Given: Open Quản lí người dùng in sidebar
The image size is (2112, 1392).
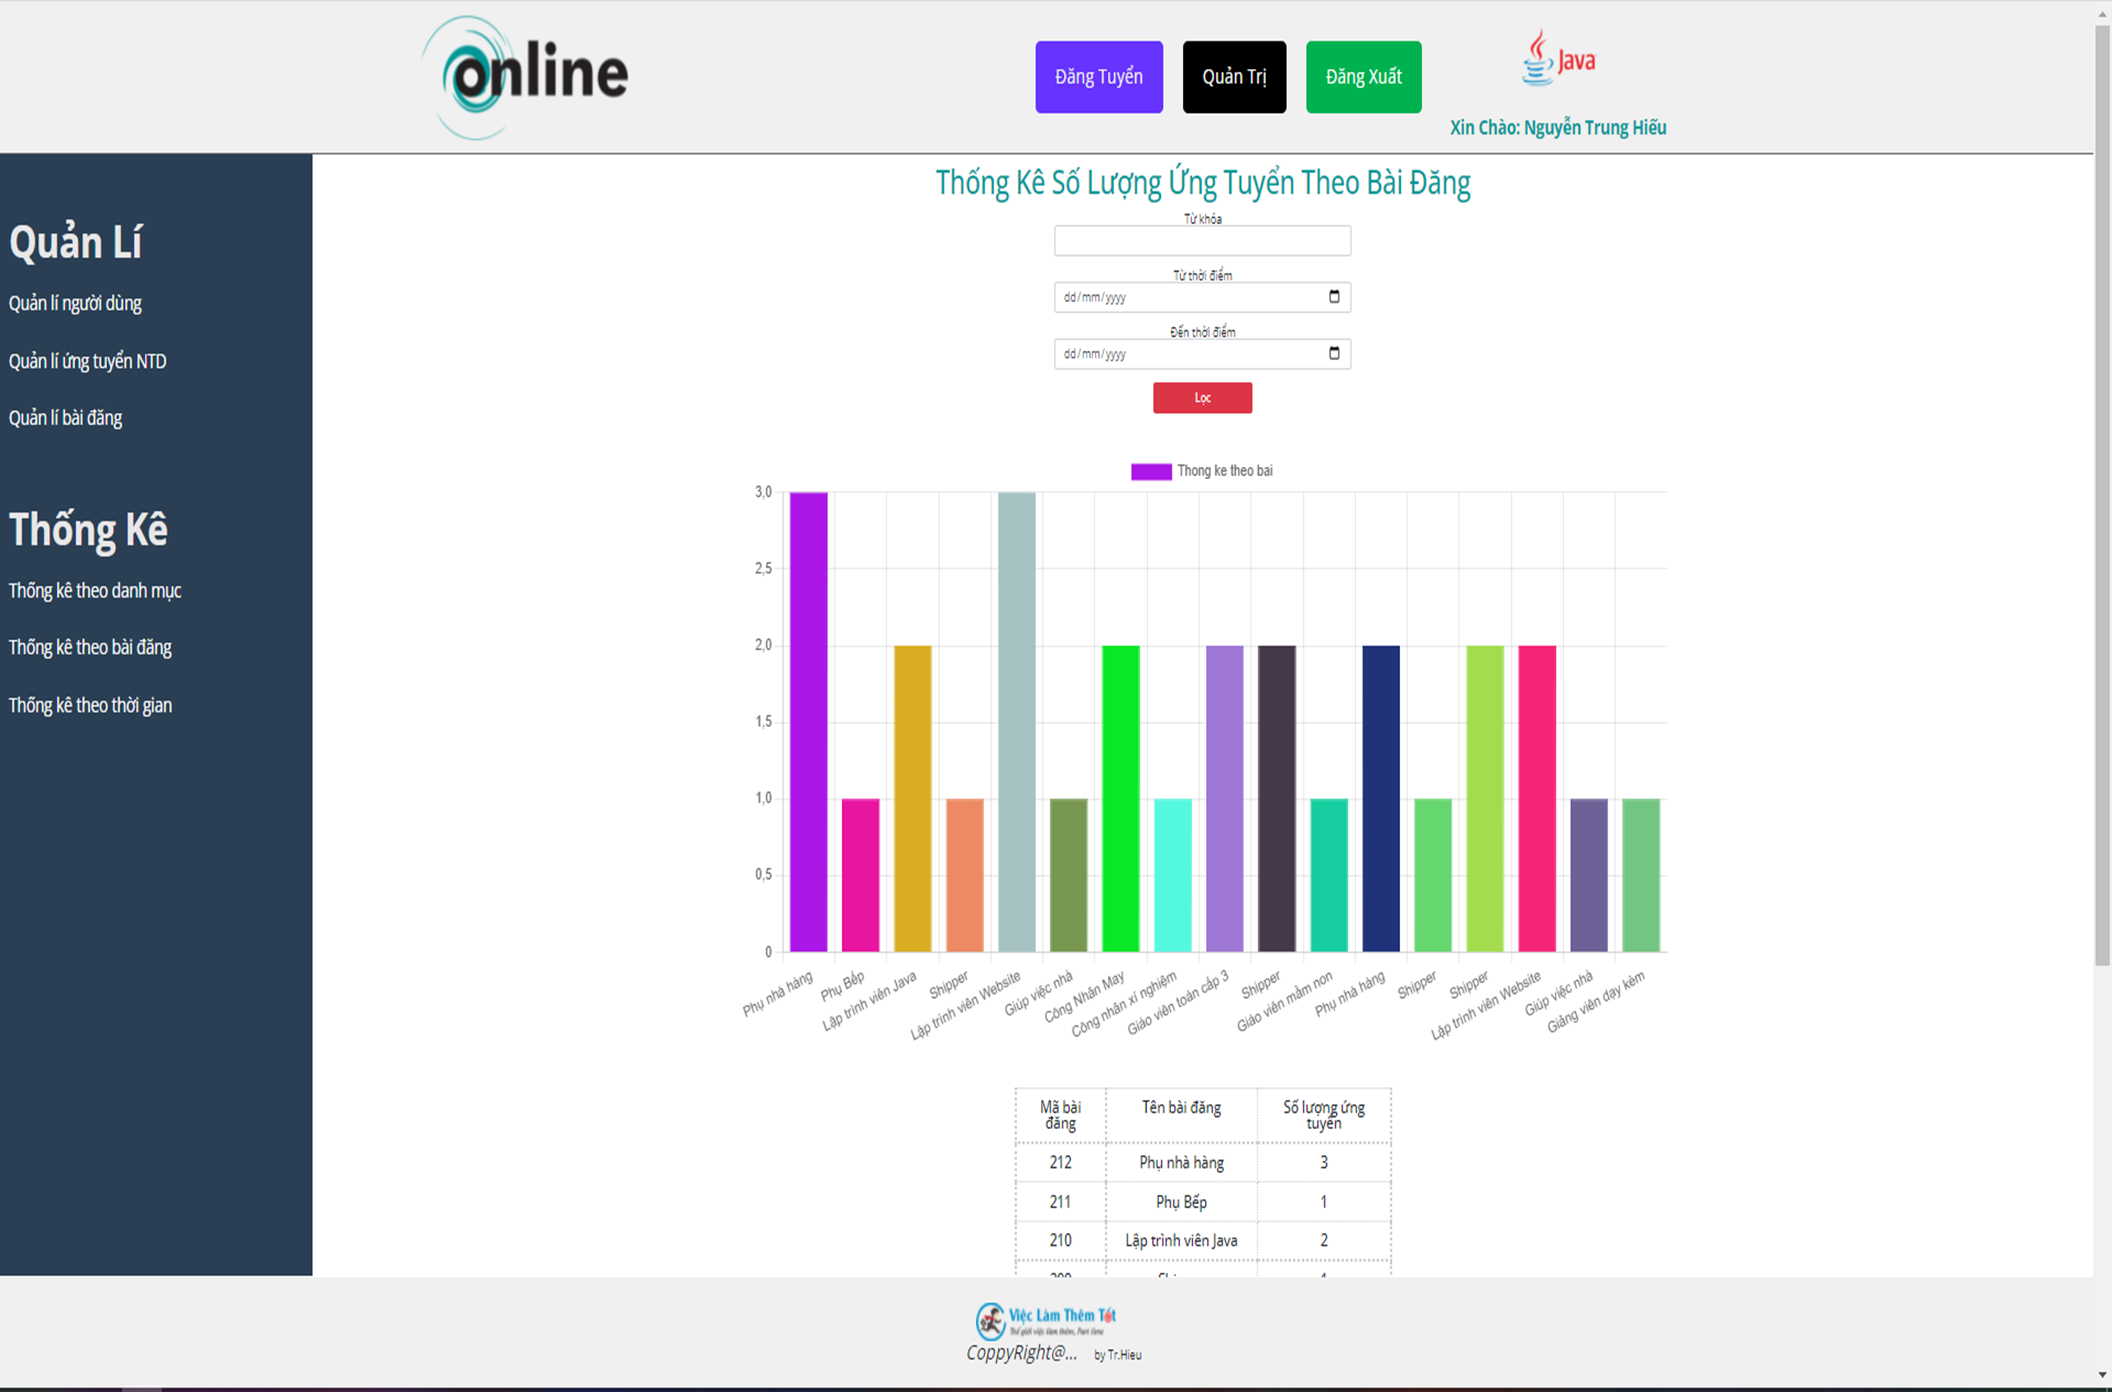Looking at the screenshot, I should (x=75, y=303).
